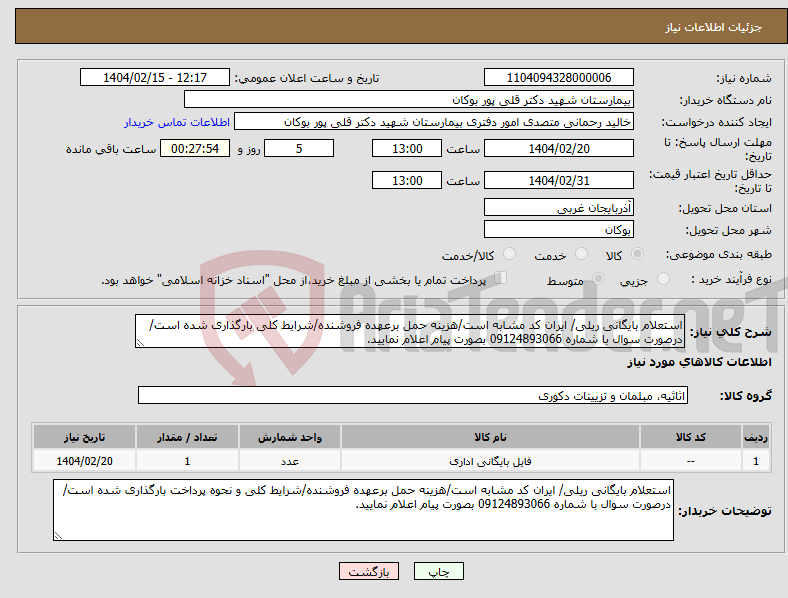The height and width of the screenshot is (598, 788).
Task: Click the نام کالا column header
Action: (490, 437)
